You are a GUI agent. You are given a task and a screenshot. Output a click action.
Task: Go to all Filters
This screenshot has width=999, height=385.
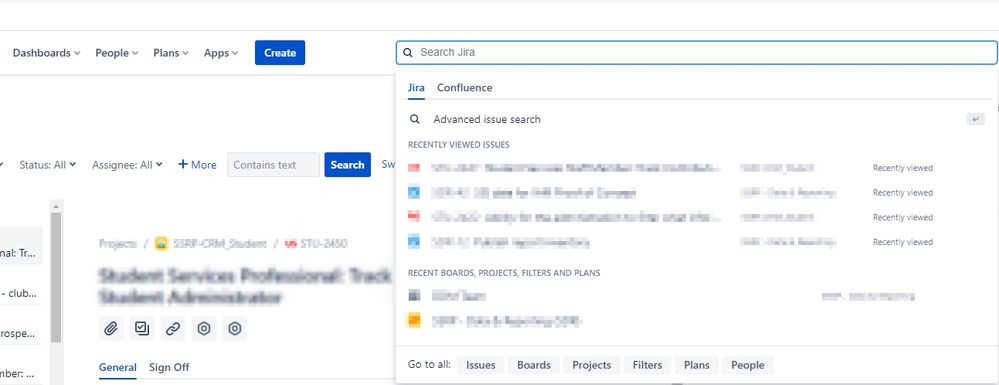(x=647, y=365)
